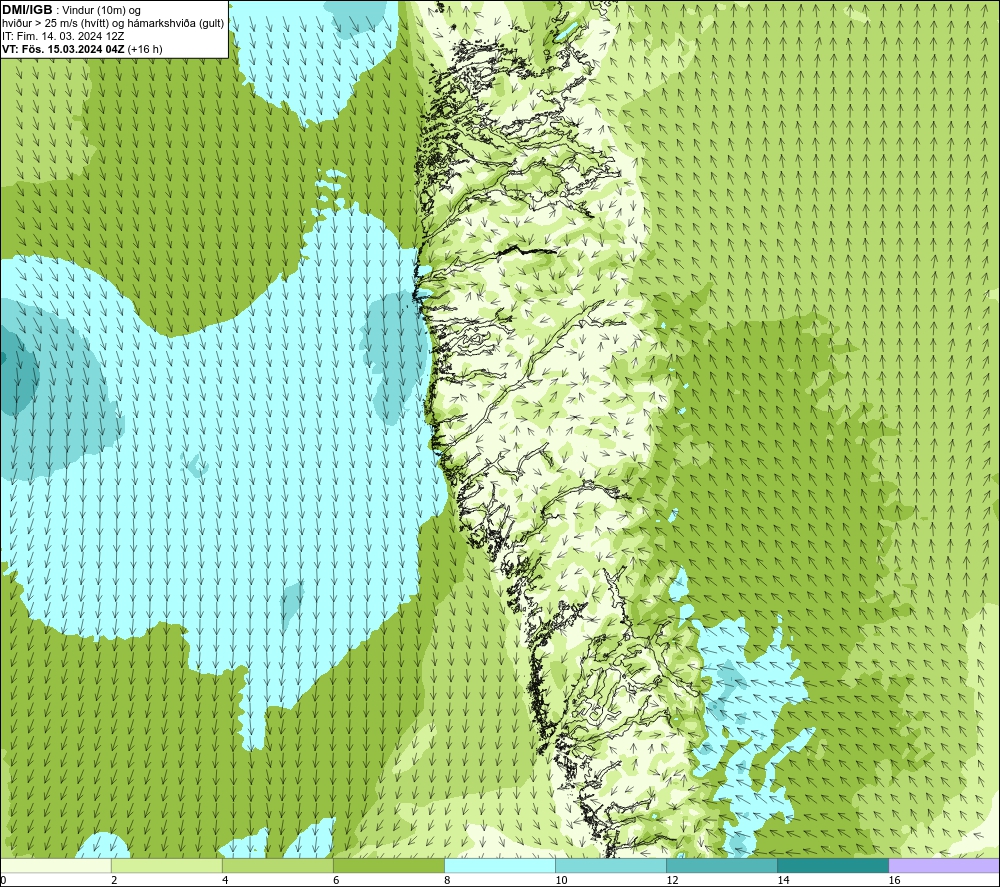Select the 12–14 m/s teal legend swatch
This screenshot has height=887, width=1000.
click(721, 865)
